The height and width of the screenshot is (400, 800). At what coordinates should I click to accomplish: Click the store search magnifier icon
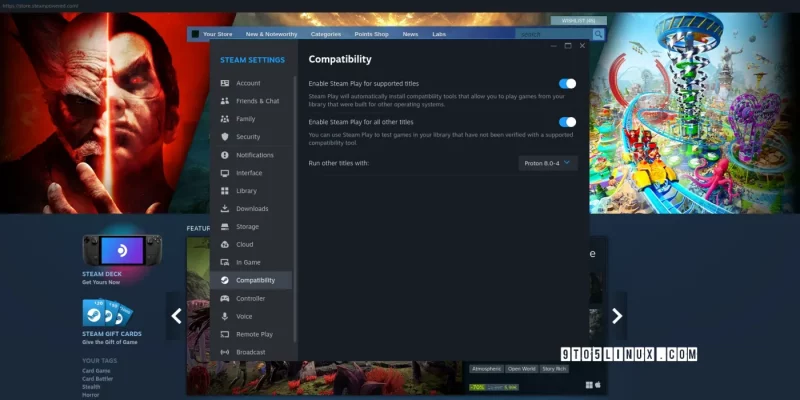[x=598, y=34]
